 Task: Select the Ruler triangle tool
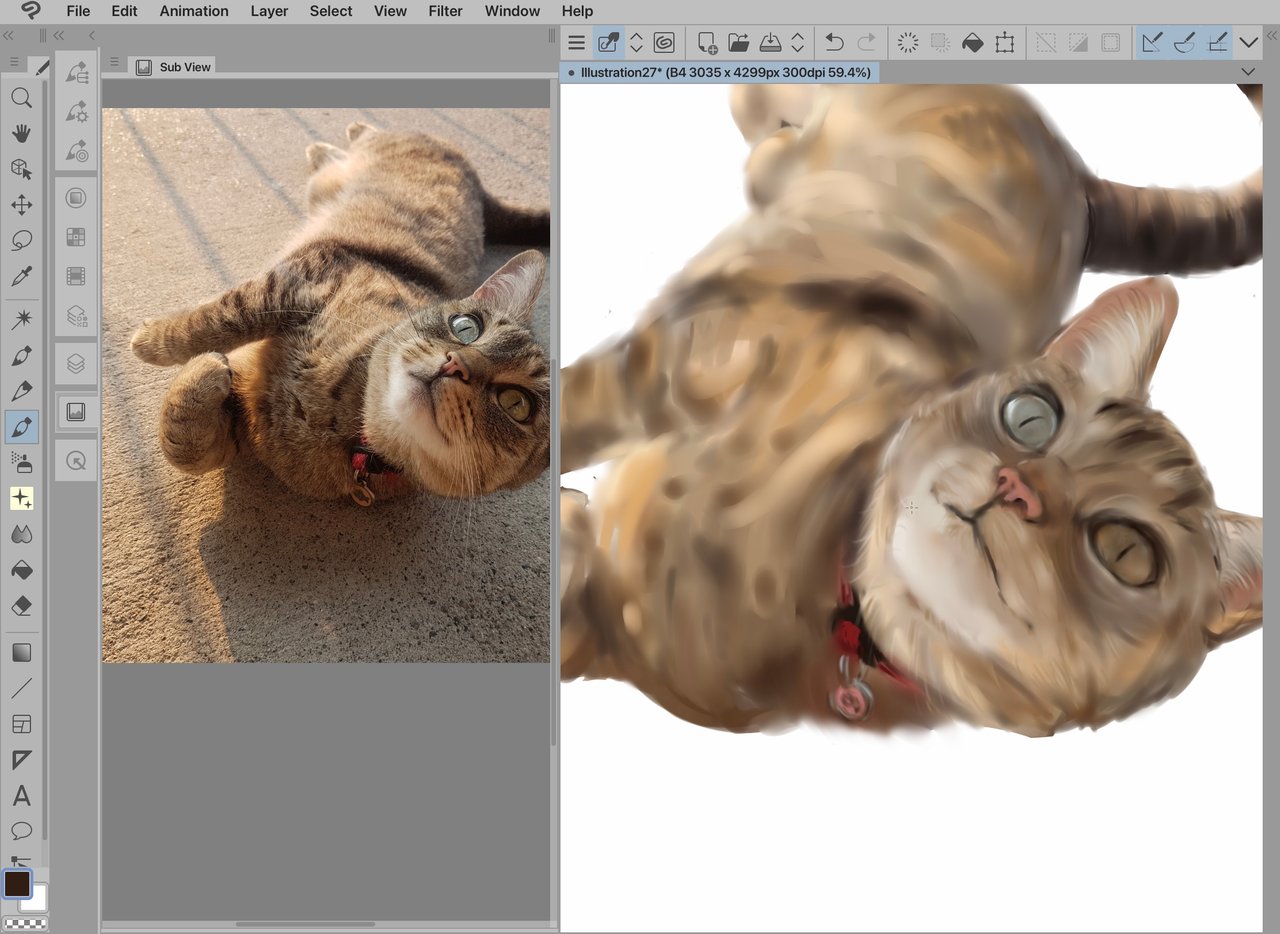[x=21, y=760]
